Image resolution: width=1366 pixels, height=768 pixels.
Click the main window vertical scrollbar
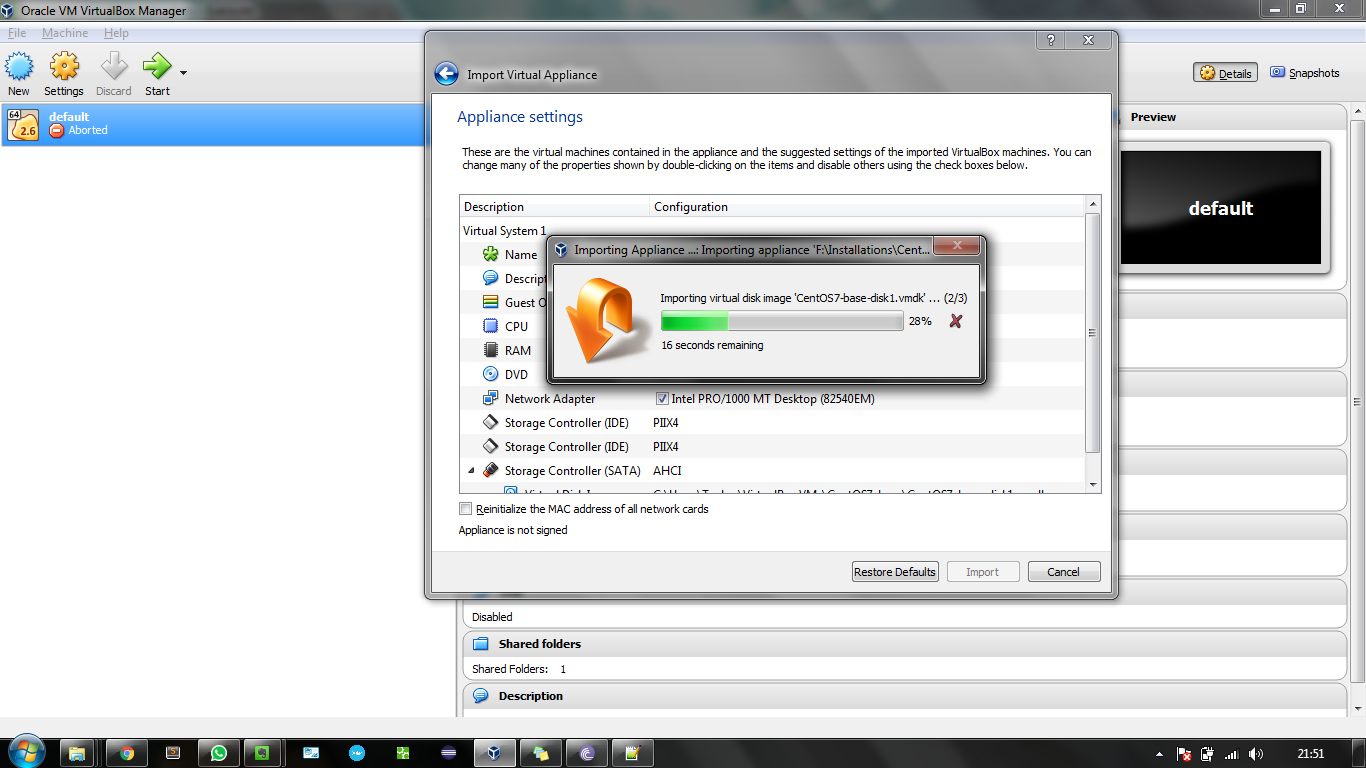1358,400
